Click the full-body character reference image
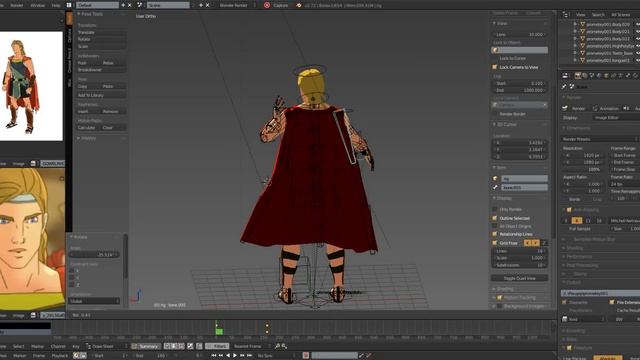The image size is (640, 360). pyautogui.click(x=31, y=86)
